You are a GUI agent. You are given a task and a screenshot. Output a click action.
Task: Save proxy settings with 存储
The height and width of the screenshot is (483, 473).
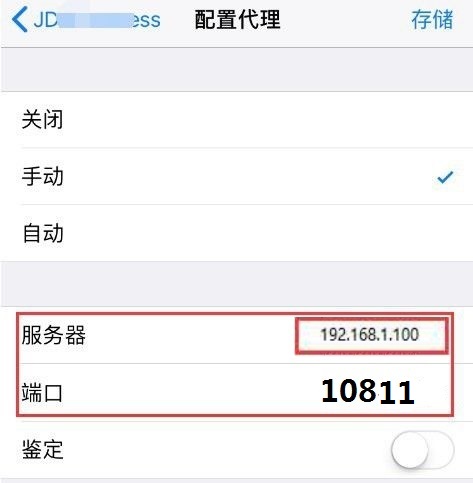(432, 20)
